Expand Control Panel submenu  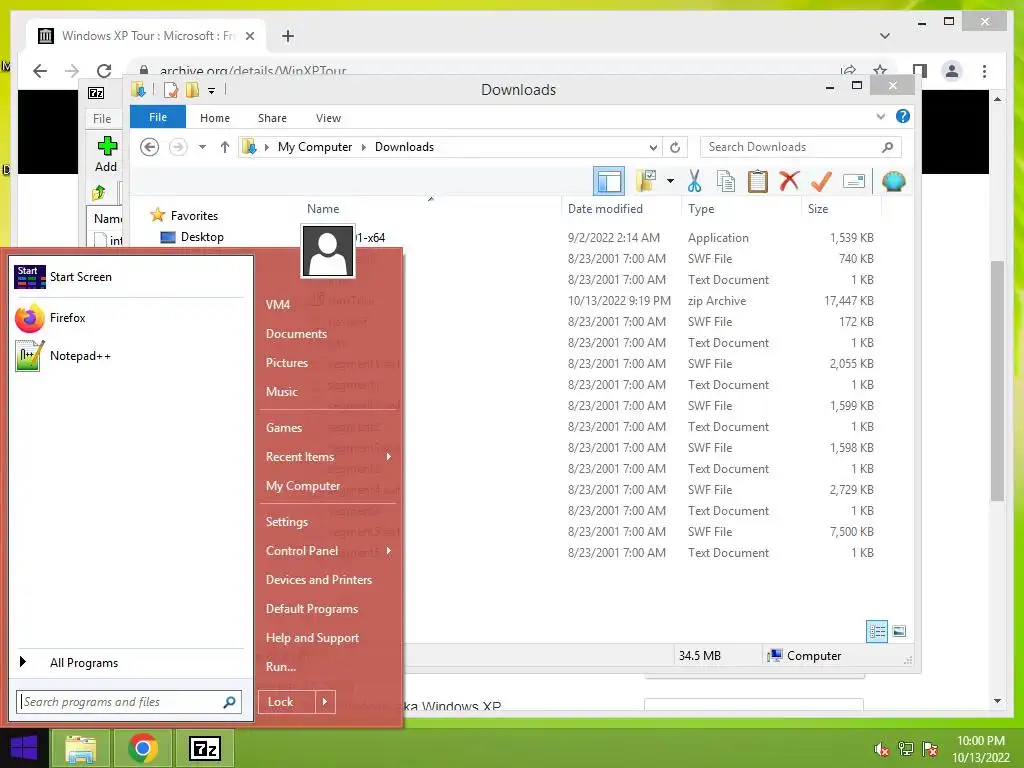tap(389, 551)
